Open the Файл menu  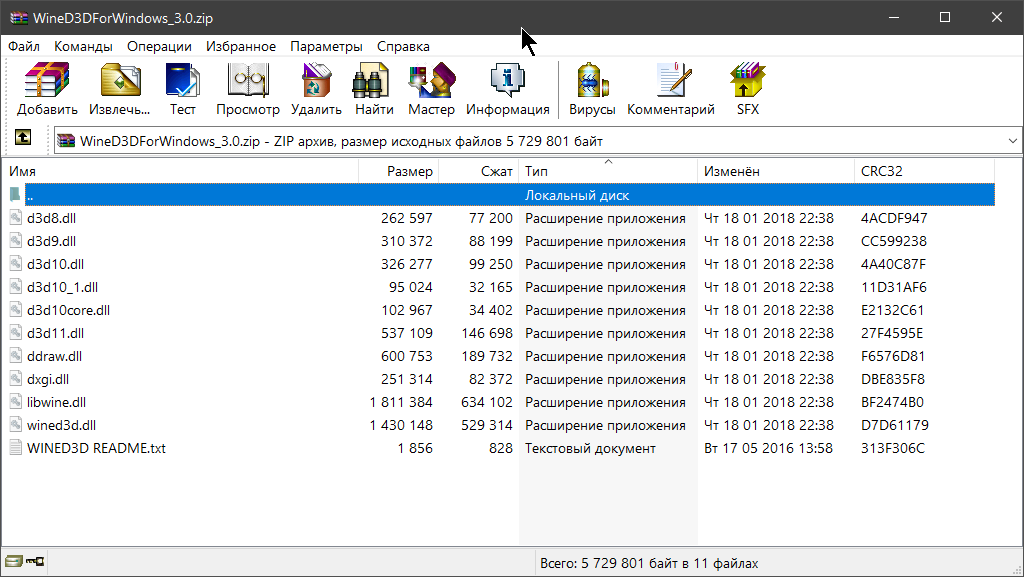click(x=24, y=46)
